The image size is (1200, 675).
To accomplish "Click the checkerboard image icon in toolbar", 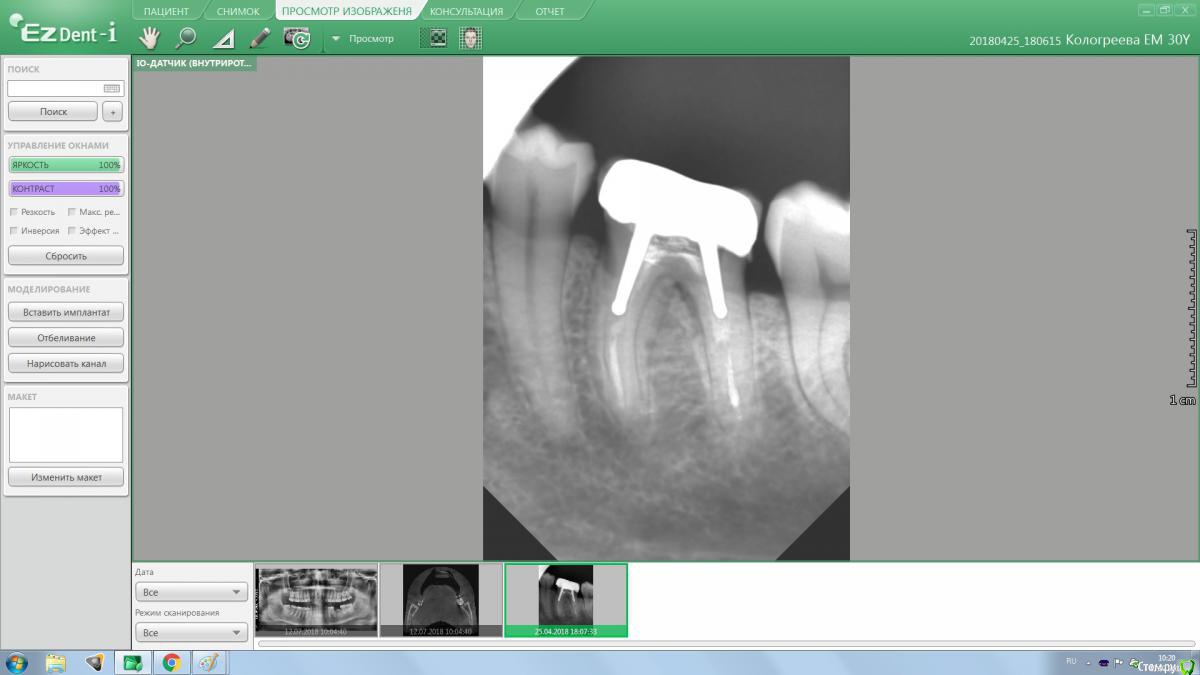I will 437,38.
